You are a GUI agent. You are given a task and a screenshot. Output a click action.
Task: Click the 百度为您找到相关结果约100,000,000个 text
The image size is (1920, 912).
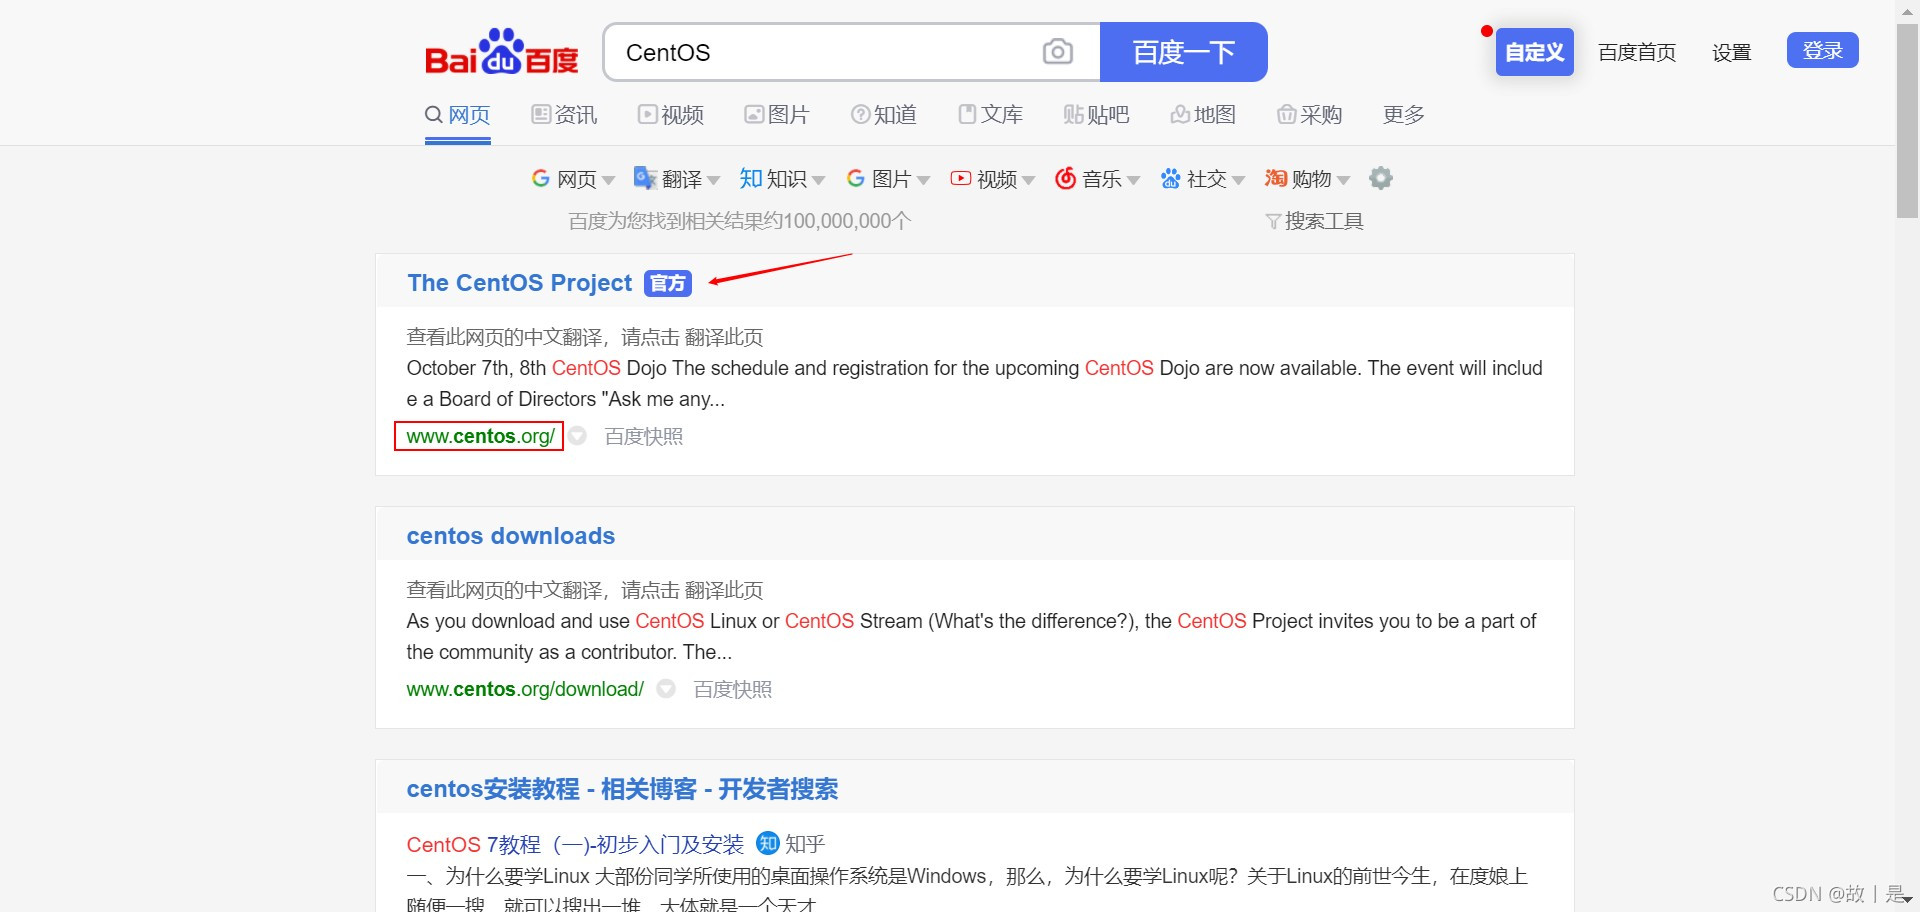[740, 221]
